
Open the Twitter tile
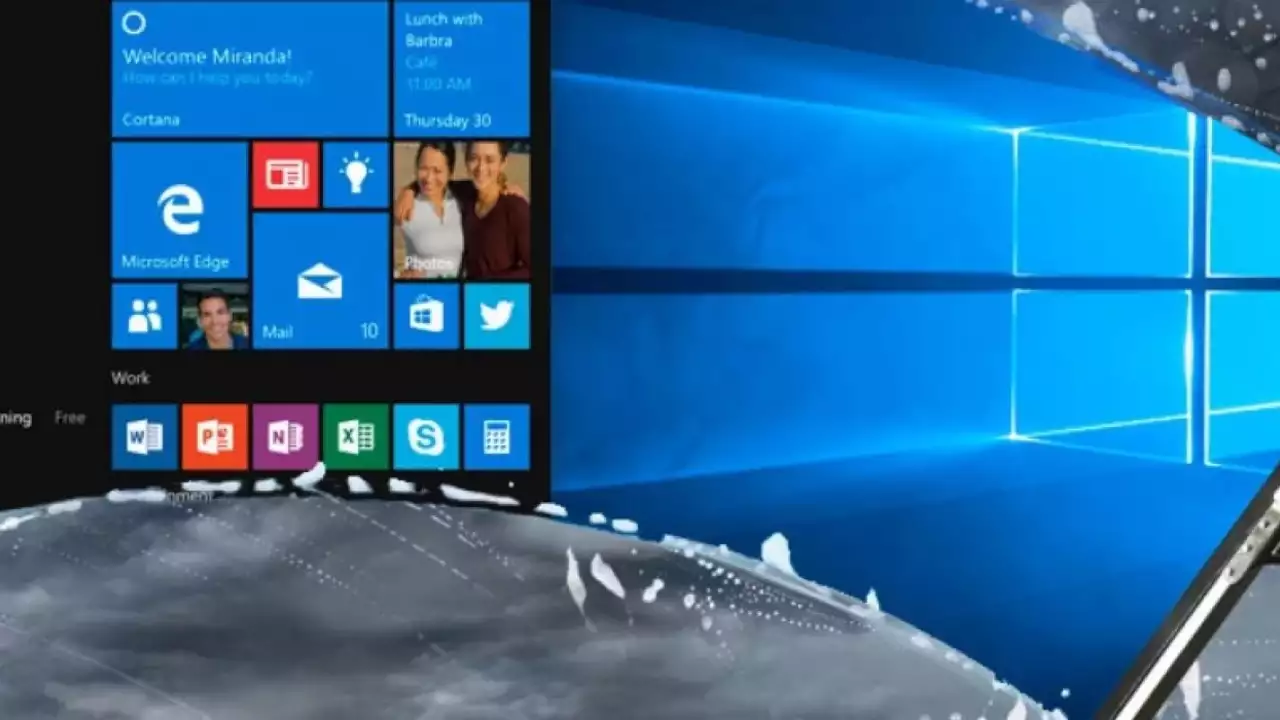point(497,316)
